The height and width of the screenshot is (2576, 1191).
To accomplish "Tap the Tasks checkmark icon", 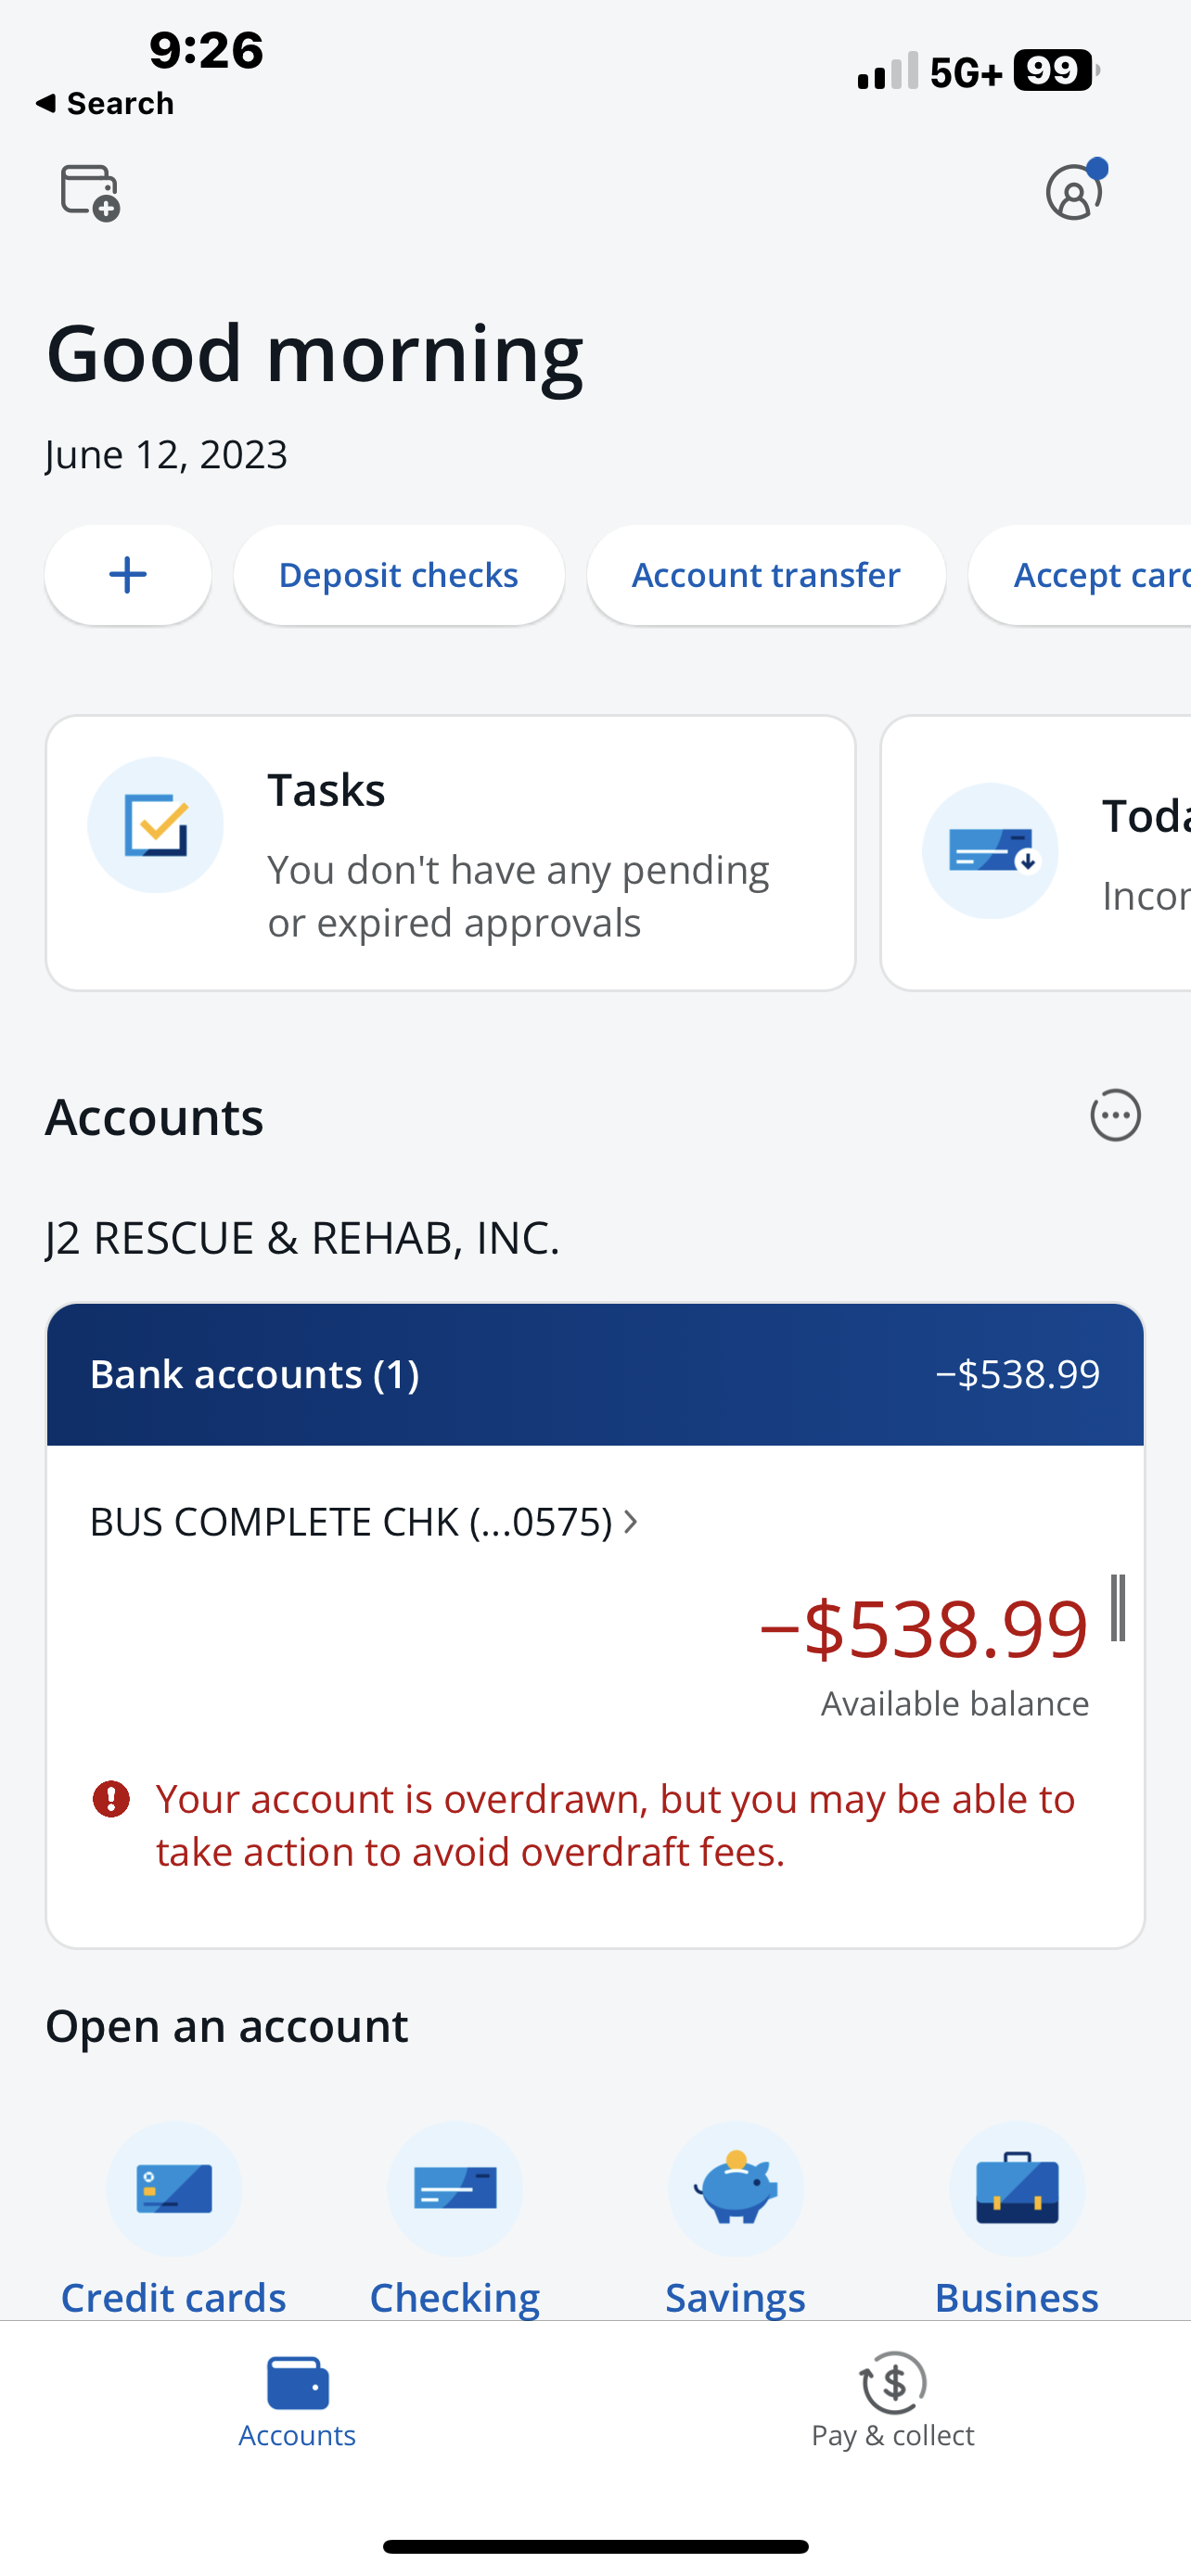I will click(x=155, y=825).
